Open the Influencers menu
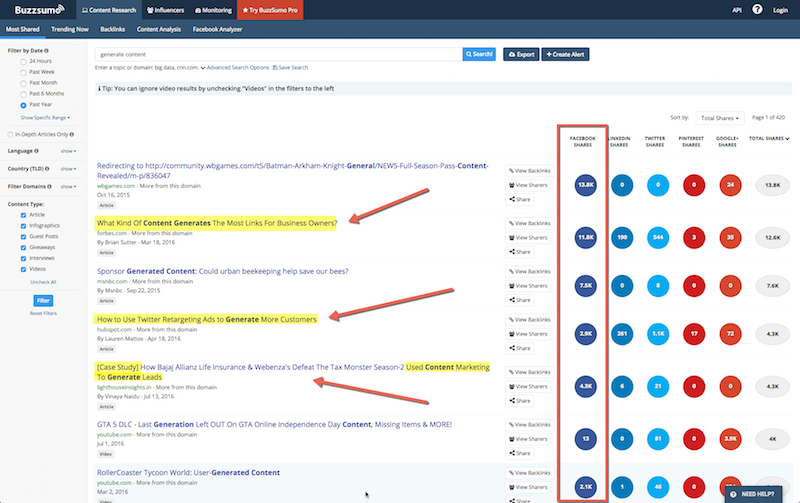 click(x=166, y=10)
